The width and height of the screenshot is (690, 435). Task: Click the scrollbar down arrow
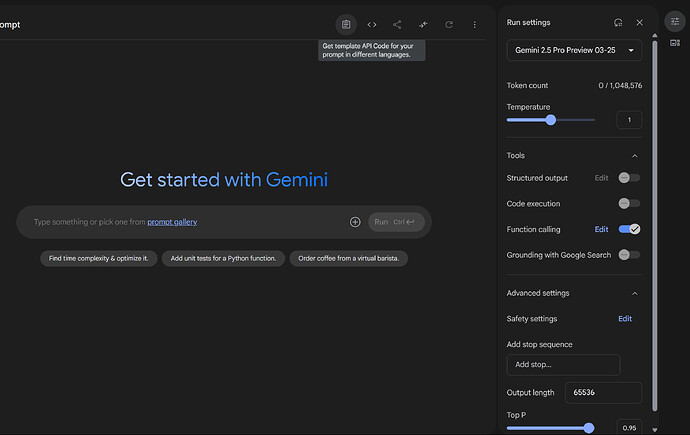coord(654,430)
